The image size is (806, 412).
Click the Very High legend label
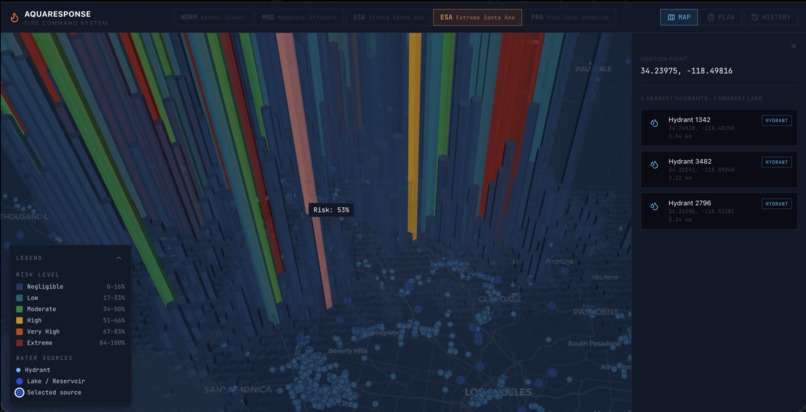pyautogui.click(x=43, y=332)
